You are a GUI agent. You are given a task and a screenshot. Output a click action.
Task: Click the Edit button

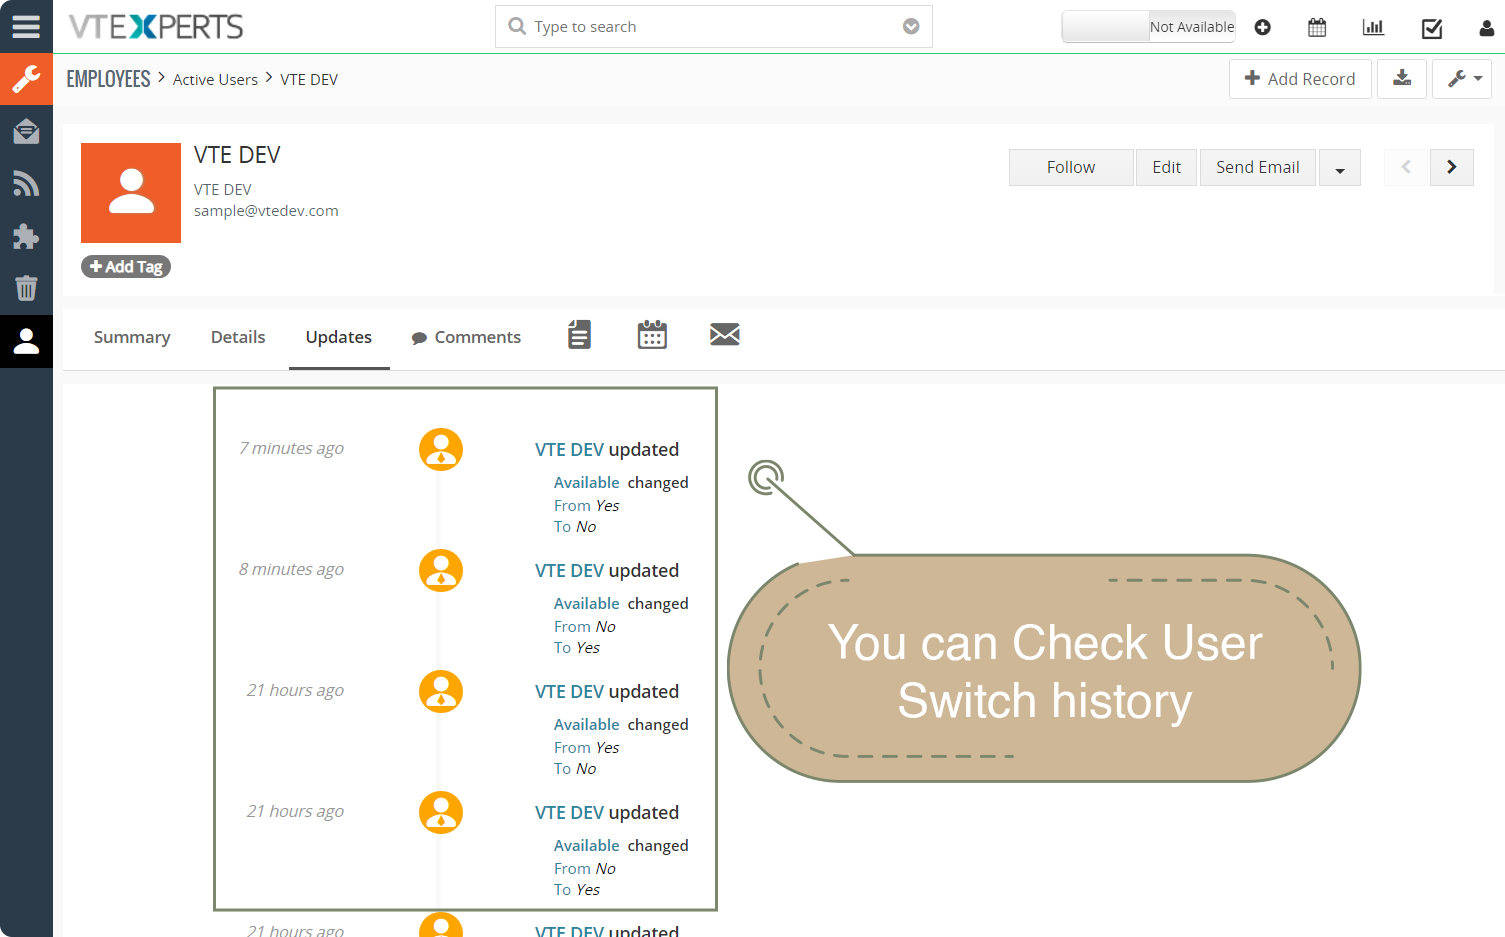1166,167
